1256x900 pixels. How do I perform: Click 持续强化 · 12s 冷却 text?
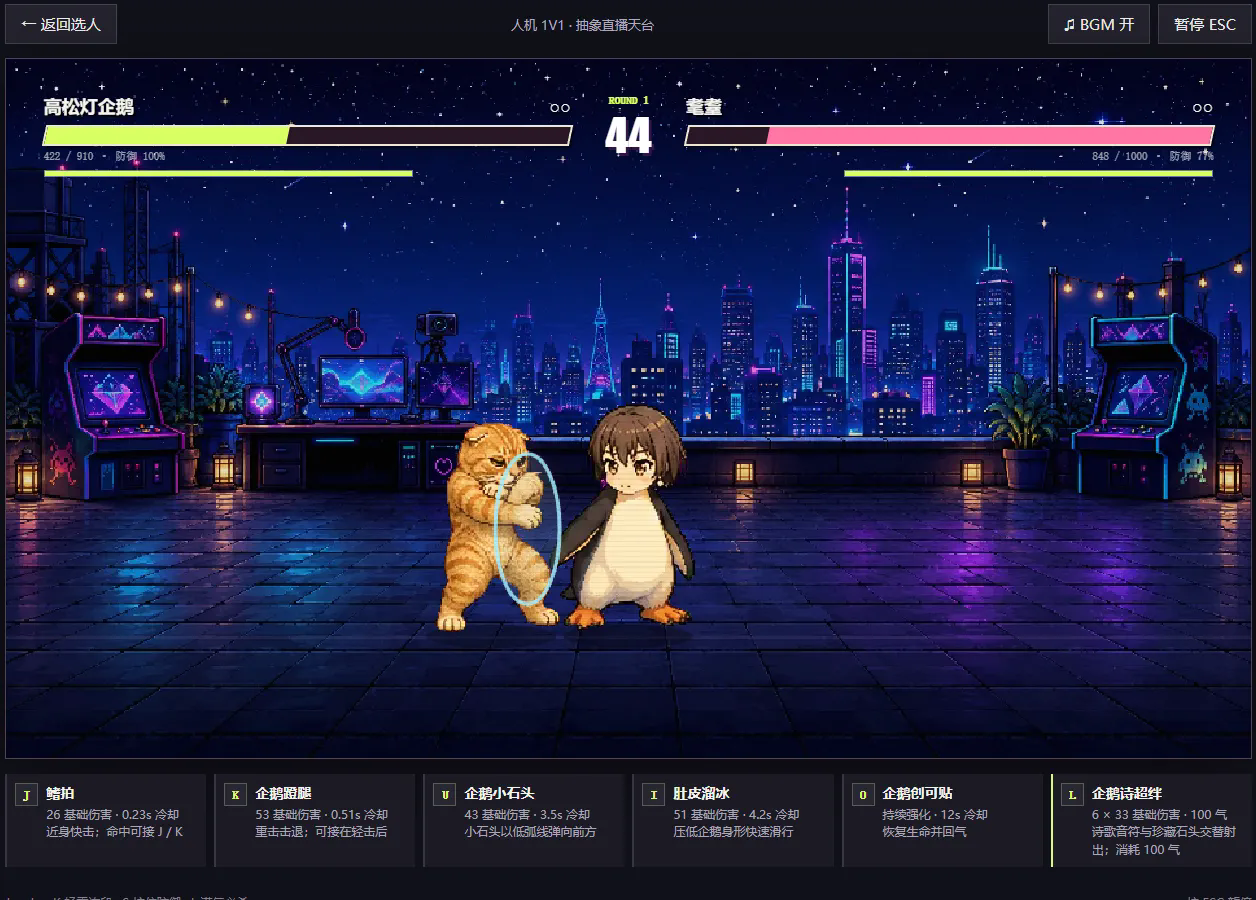934,814
